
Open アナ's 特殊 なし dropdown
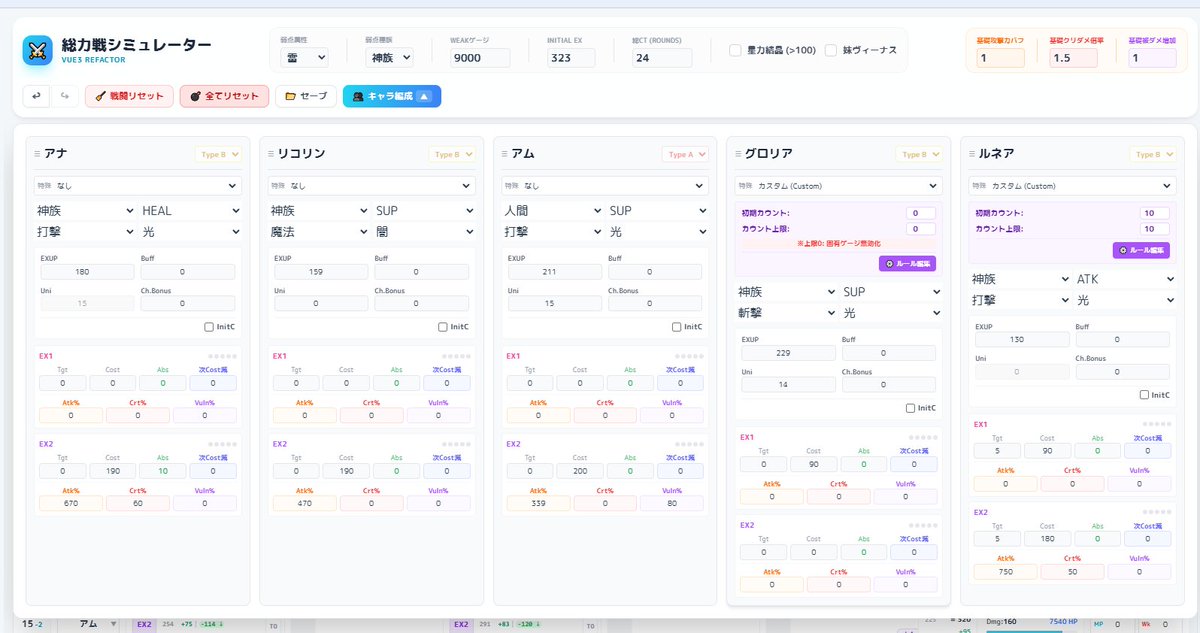click(138, 186)
